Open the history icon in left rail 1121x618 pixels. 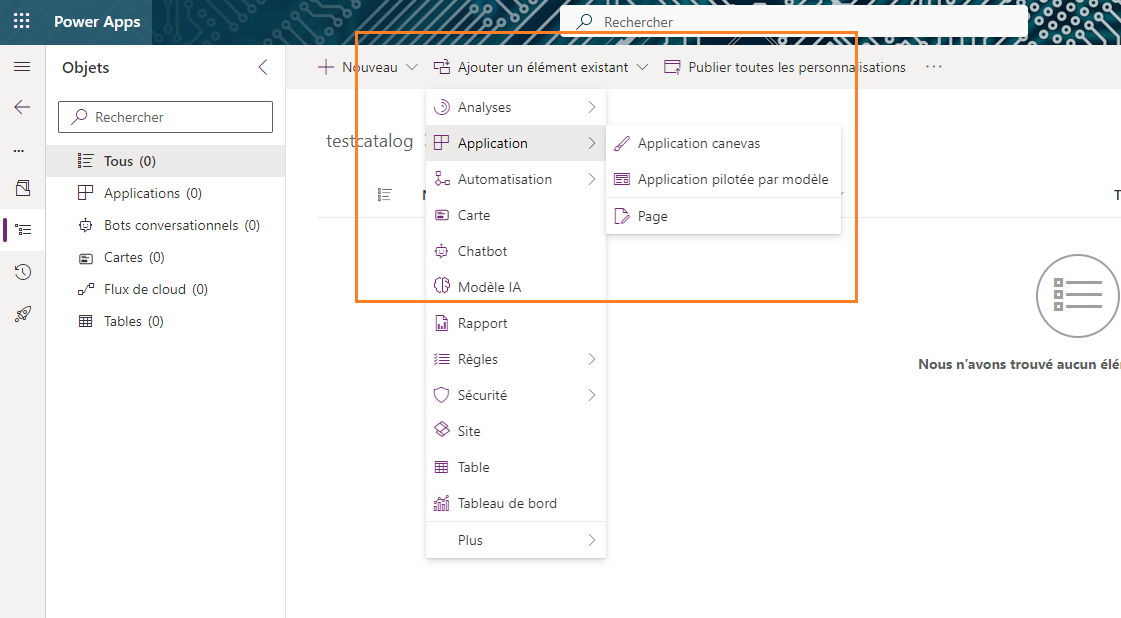22,272
